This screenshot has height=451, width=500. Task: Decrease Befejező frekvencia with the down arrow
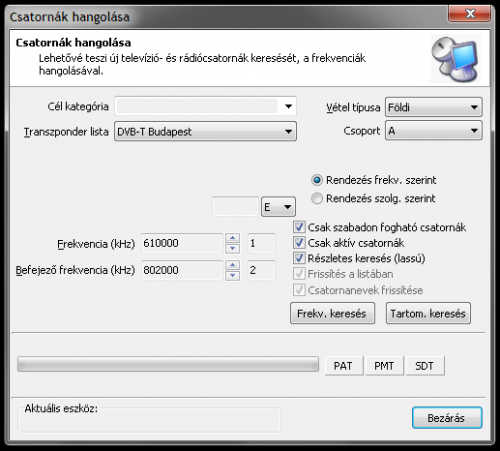pos(232,275)
